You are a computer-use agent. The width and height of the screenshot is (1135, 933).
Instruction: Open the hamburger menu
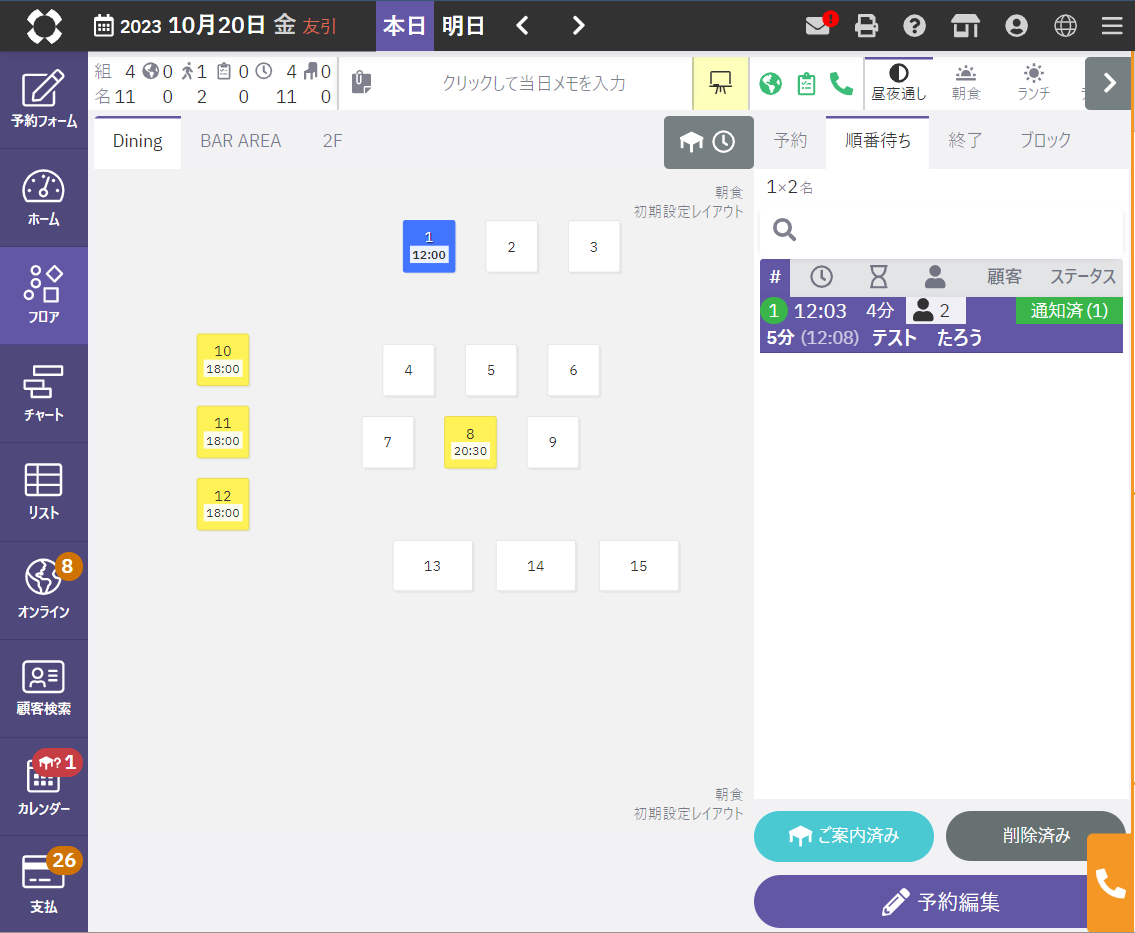(1111, 26)
